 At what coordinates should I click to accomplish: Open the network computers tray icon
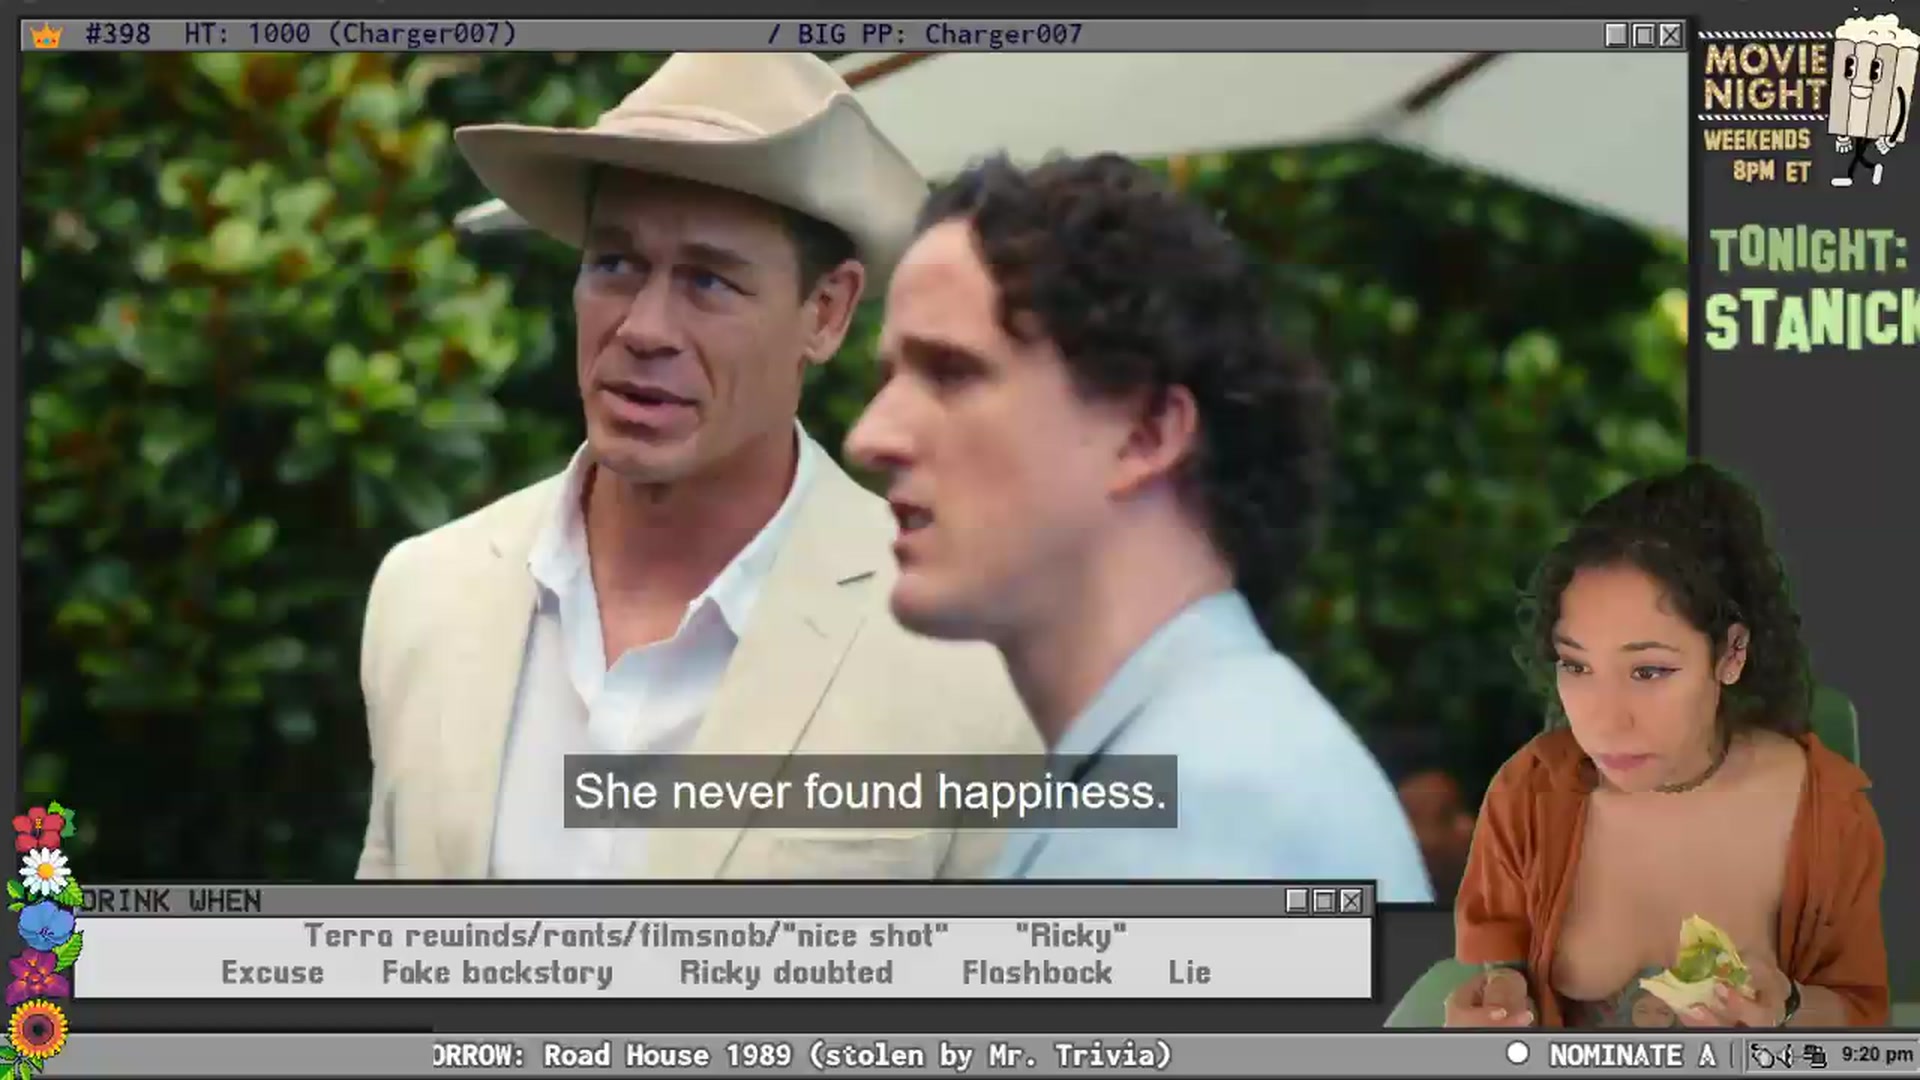point(1815,1055)
